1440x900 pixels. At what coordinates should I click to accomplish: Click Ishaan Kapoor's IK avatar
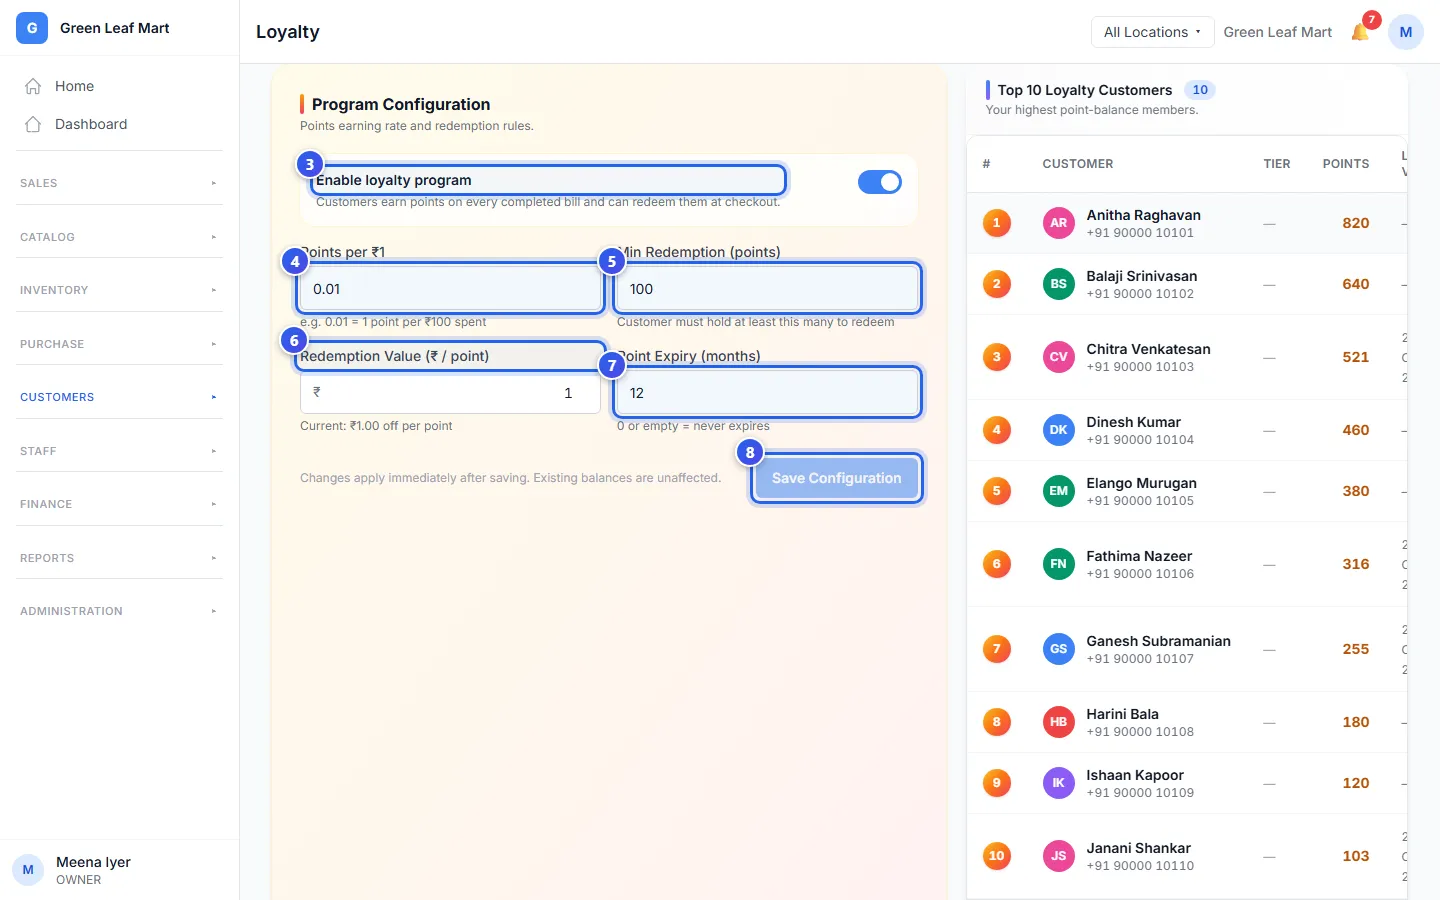(1059, 783)
